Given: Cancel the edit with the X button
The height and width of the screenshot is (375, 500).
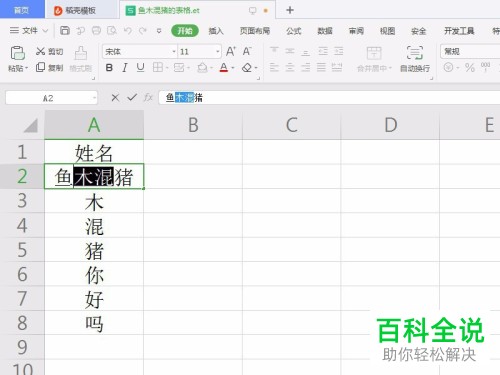Looking at the screenshot, I should (x=115, y=98).
